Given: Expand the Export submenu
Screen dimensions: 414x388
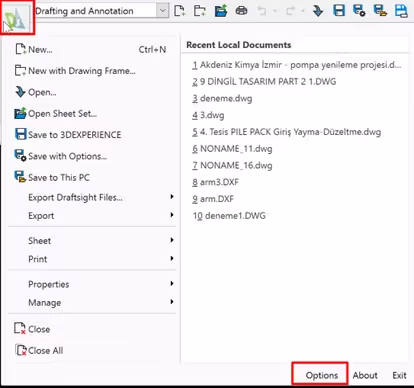Looking at the screenshot, I should (92, 216).
